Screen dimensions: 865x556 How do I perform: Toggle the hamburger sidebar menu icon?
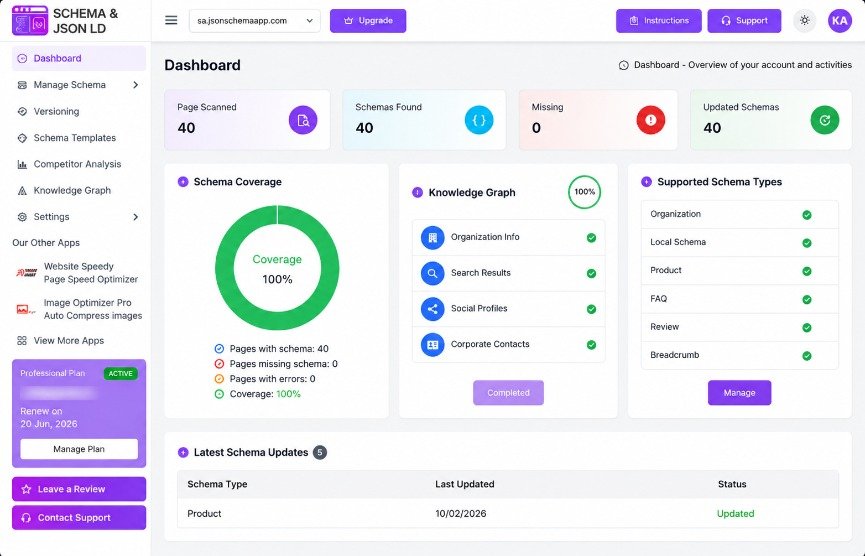pyautogui.click(x=171, y=20)
